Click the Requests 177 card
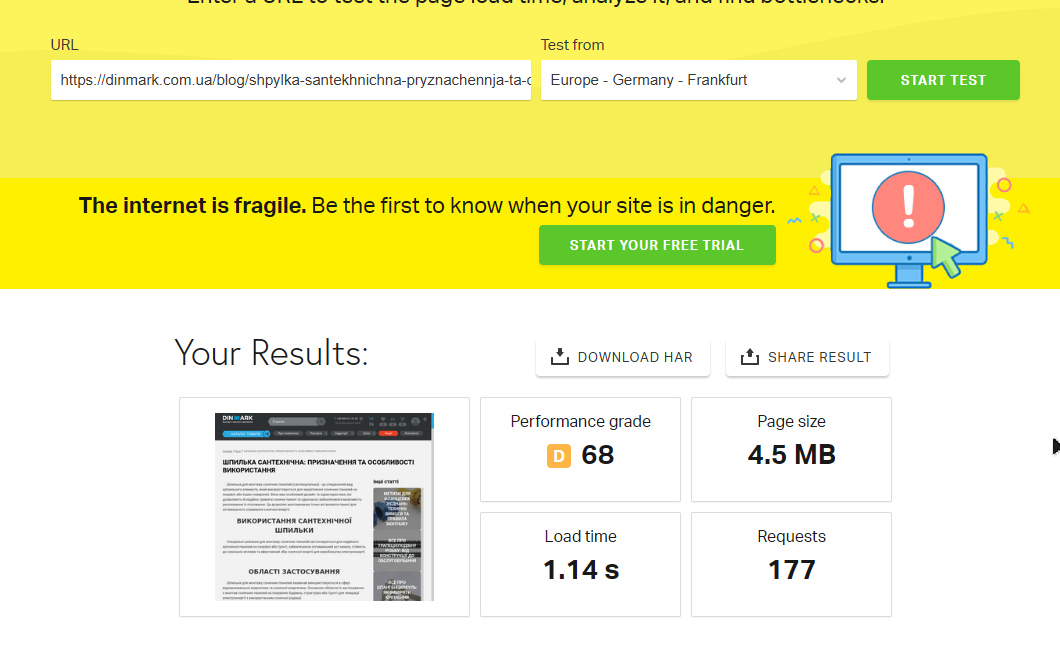 tap(791, 565)
